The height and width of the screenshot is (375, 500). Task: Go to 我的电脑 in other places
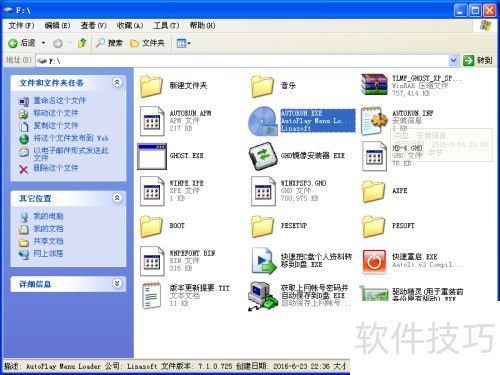point(48,216)
